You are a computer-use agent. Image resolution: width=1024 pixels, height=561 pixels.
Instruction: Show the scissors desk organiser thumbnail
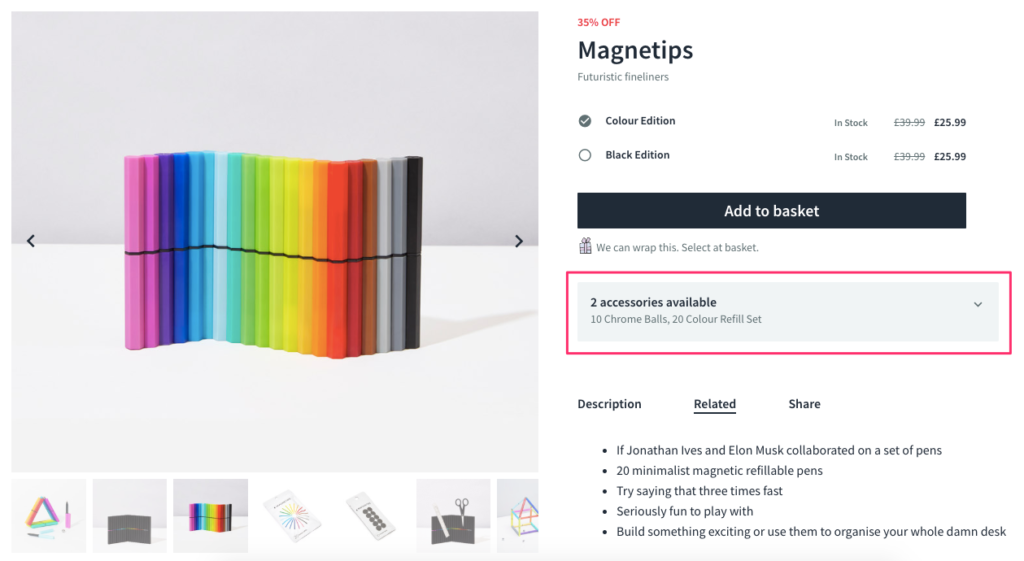[453, 516]
